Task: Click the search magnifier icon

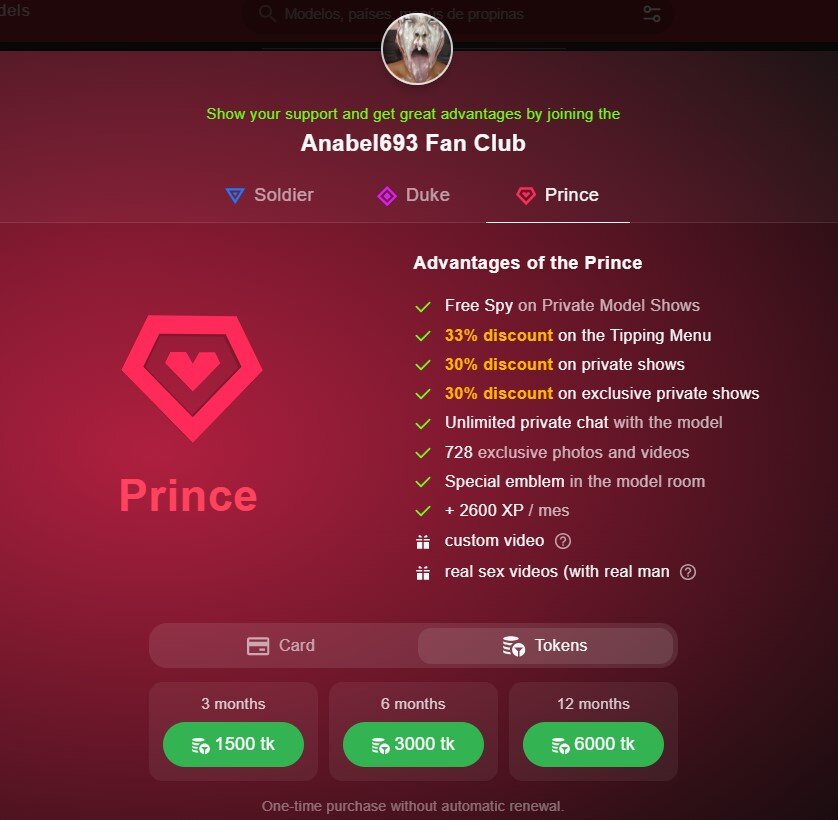Action: tap(267, 14)
